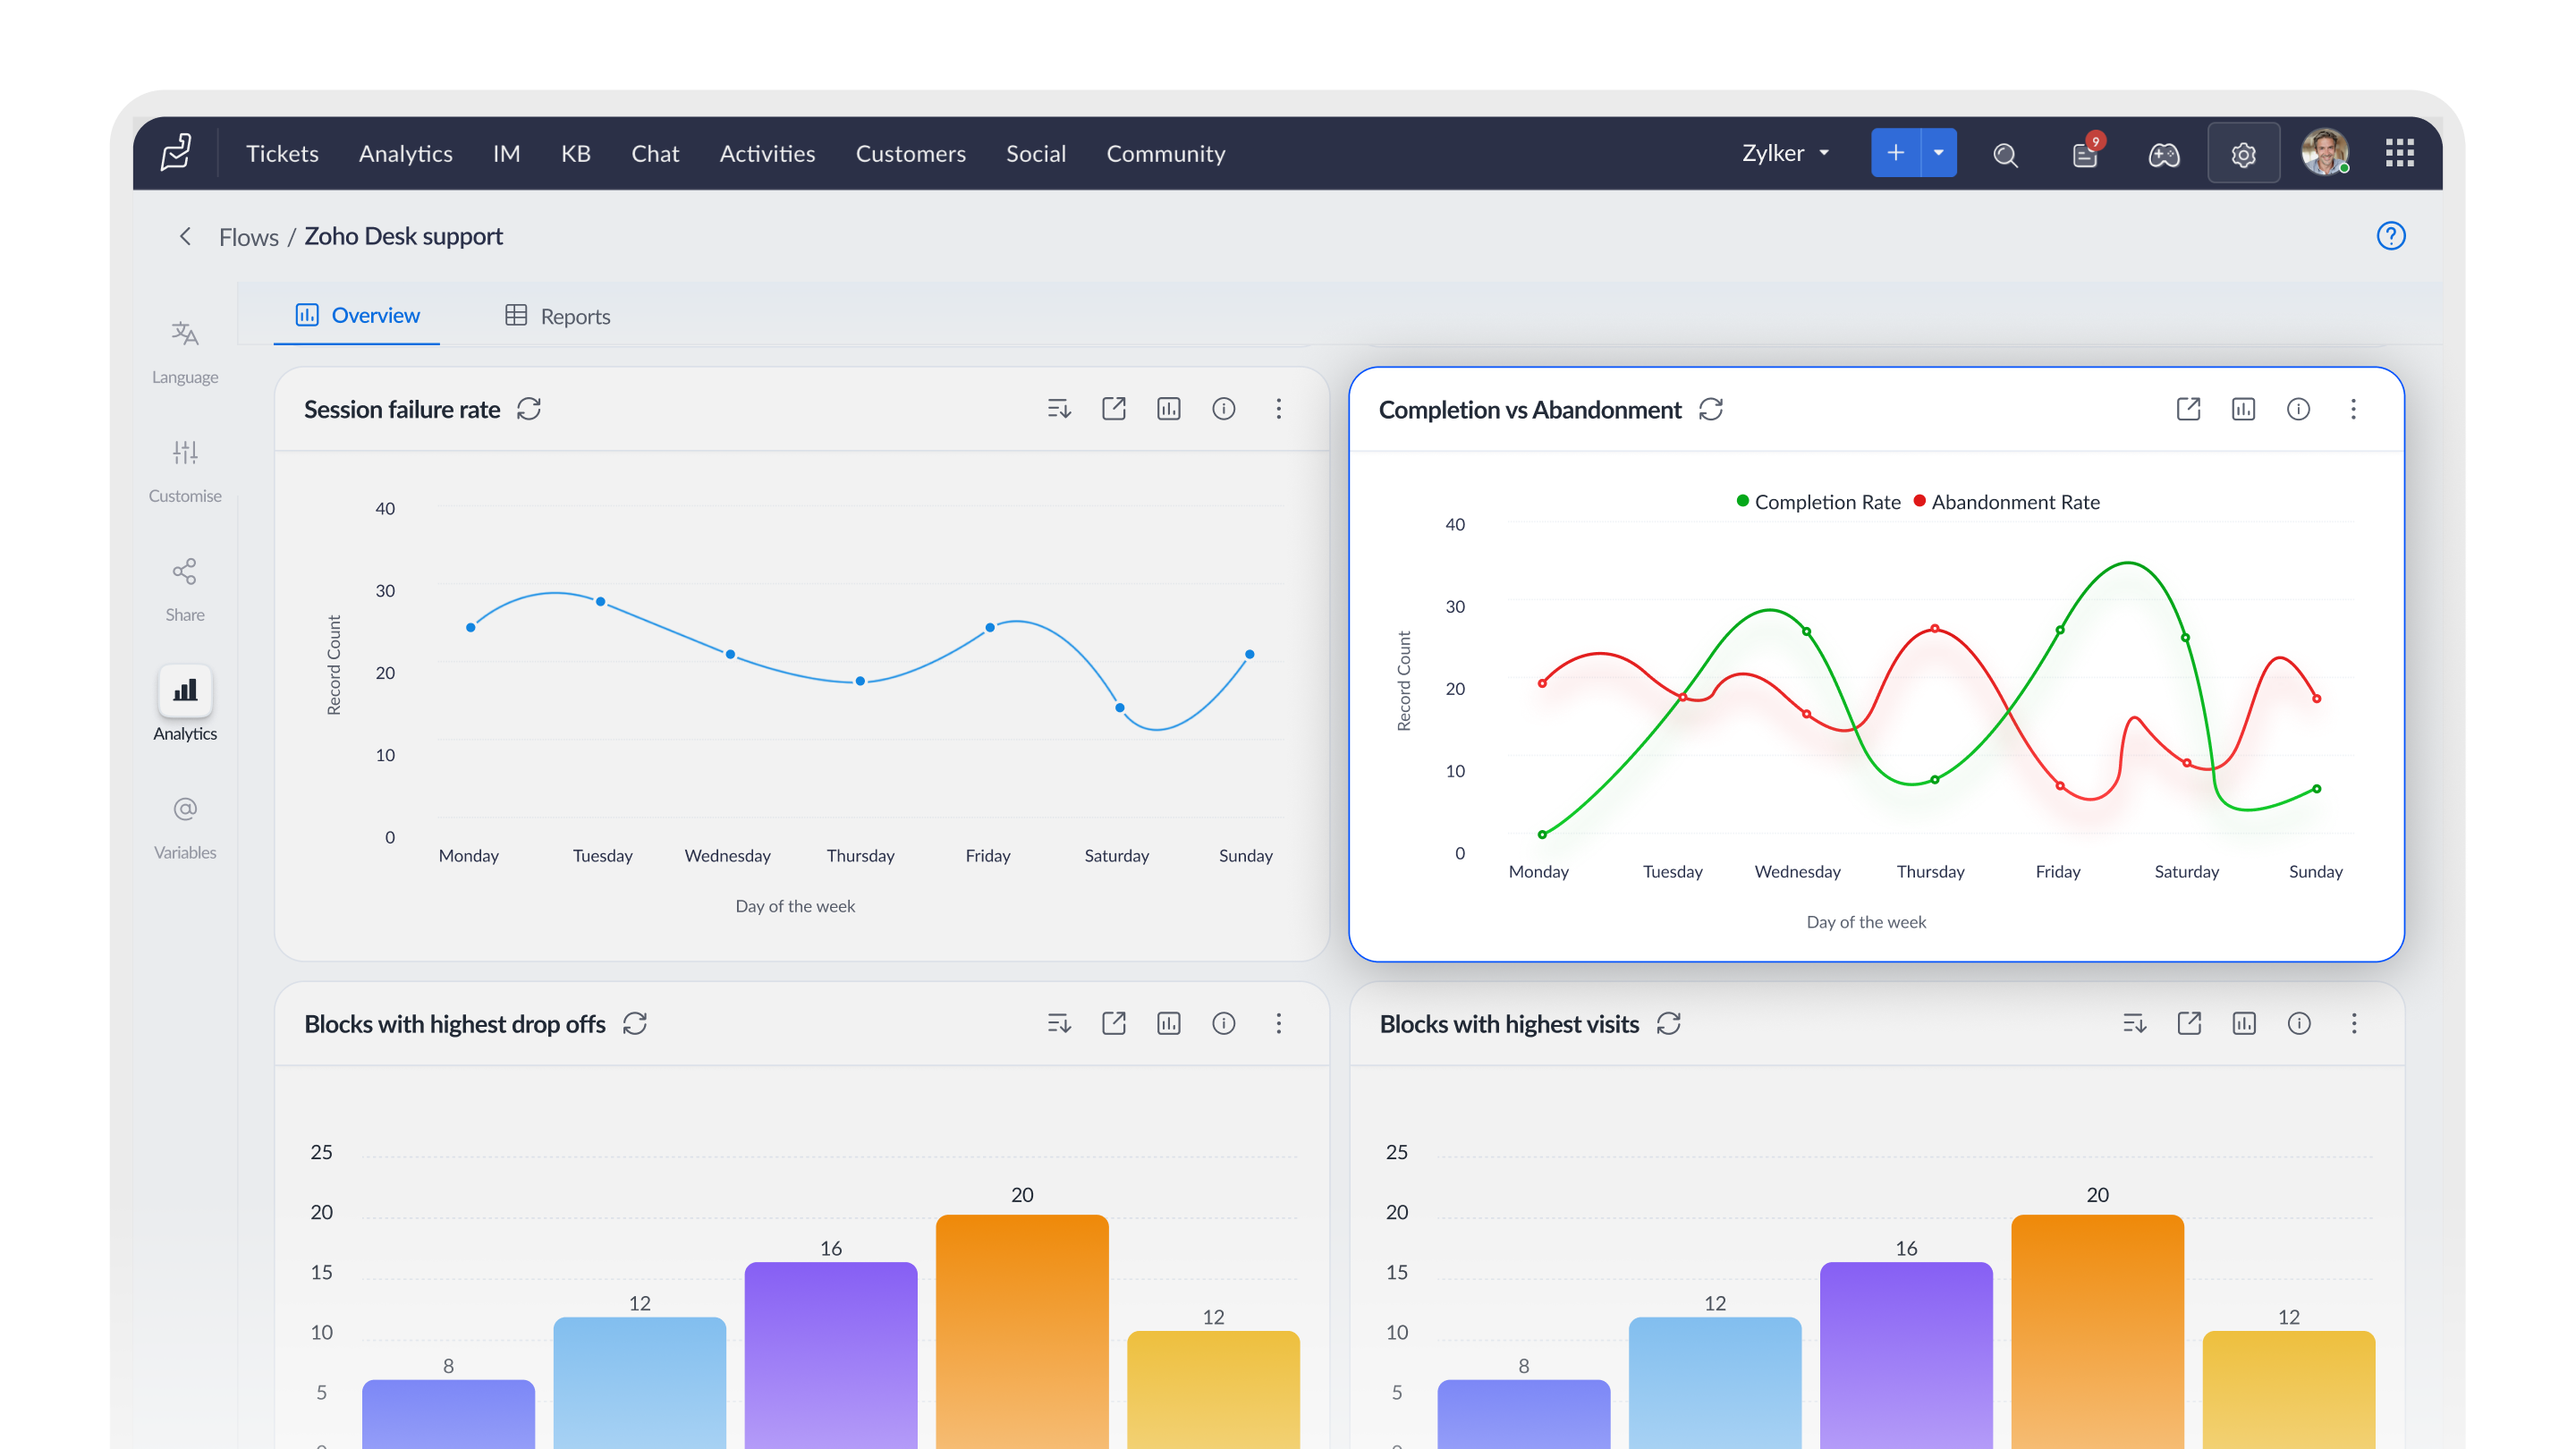
Task: Expand the blue add button dropdown arrow
Action: point(1939,153)
